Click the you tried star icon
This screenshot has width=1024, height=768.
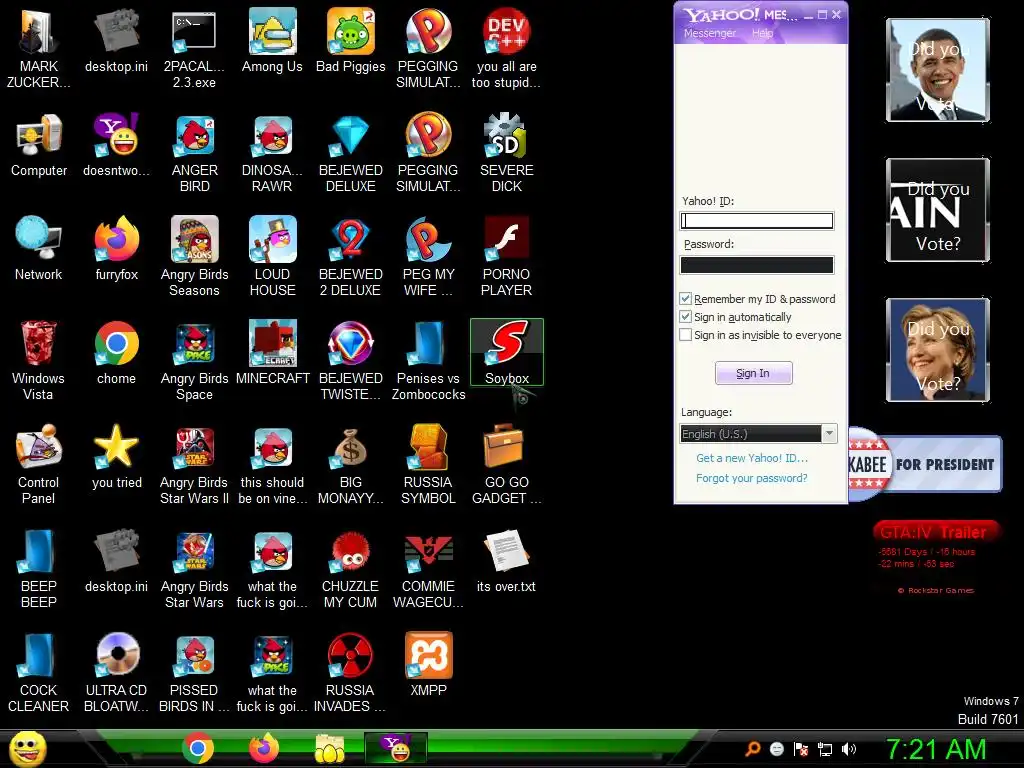[x=116, y=456]
